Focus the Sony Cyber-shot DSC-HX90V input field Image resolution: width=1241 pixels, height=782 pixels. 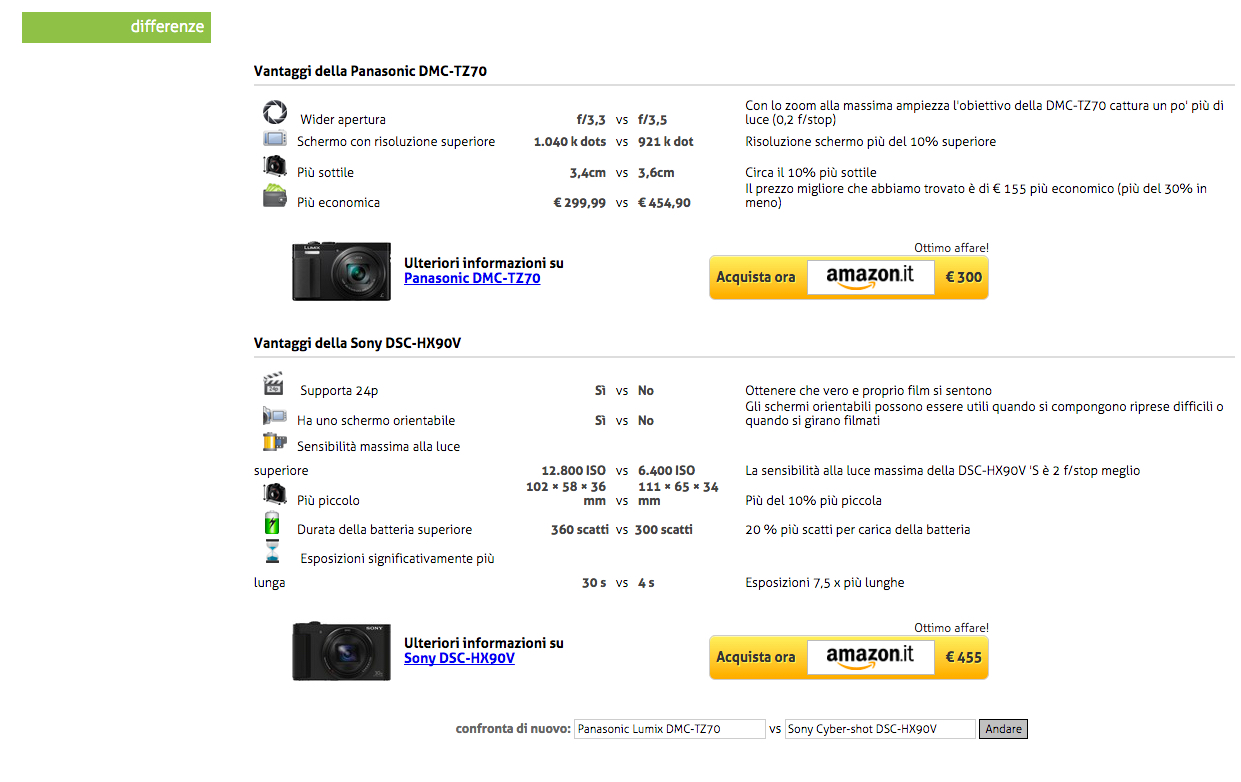pos(880,729)
